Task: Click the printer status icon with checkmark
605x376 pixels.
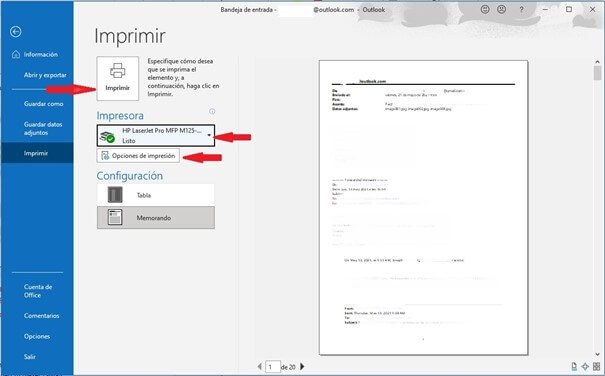Action: click(107, 137)
